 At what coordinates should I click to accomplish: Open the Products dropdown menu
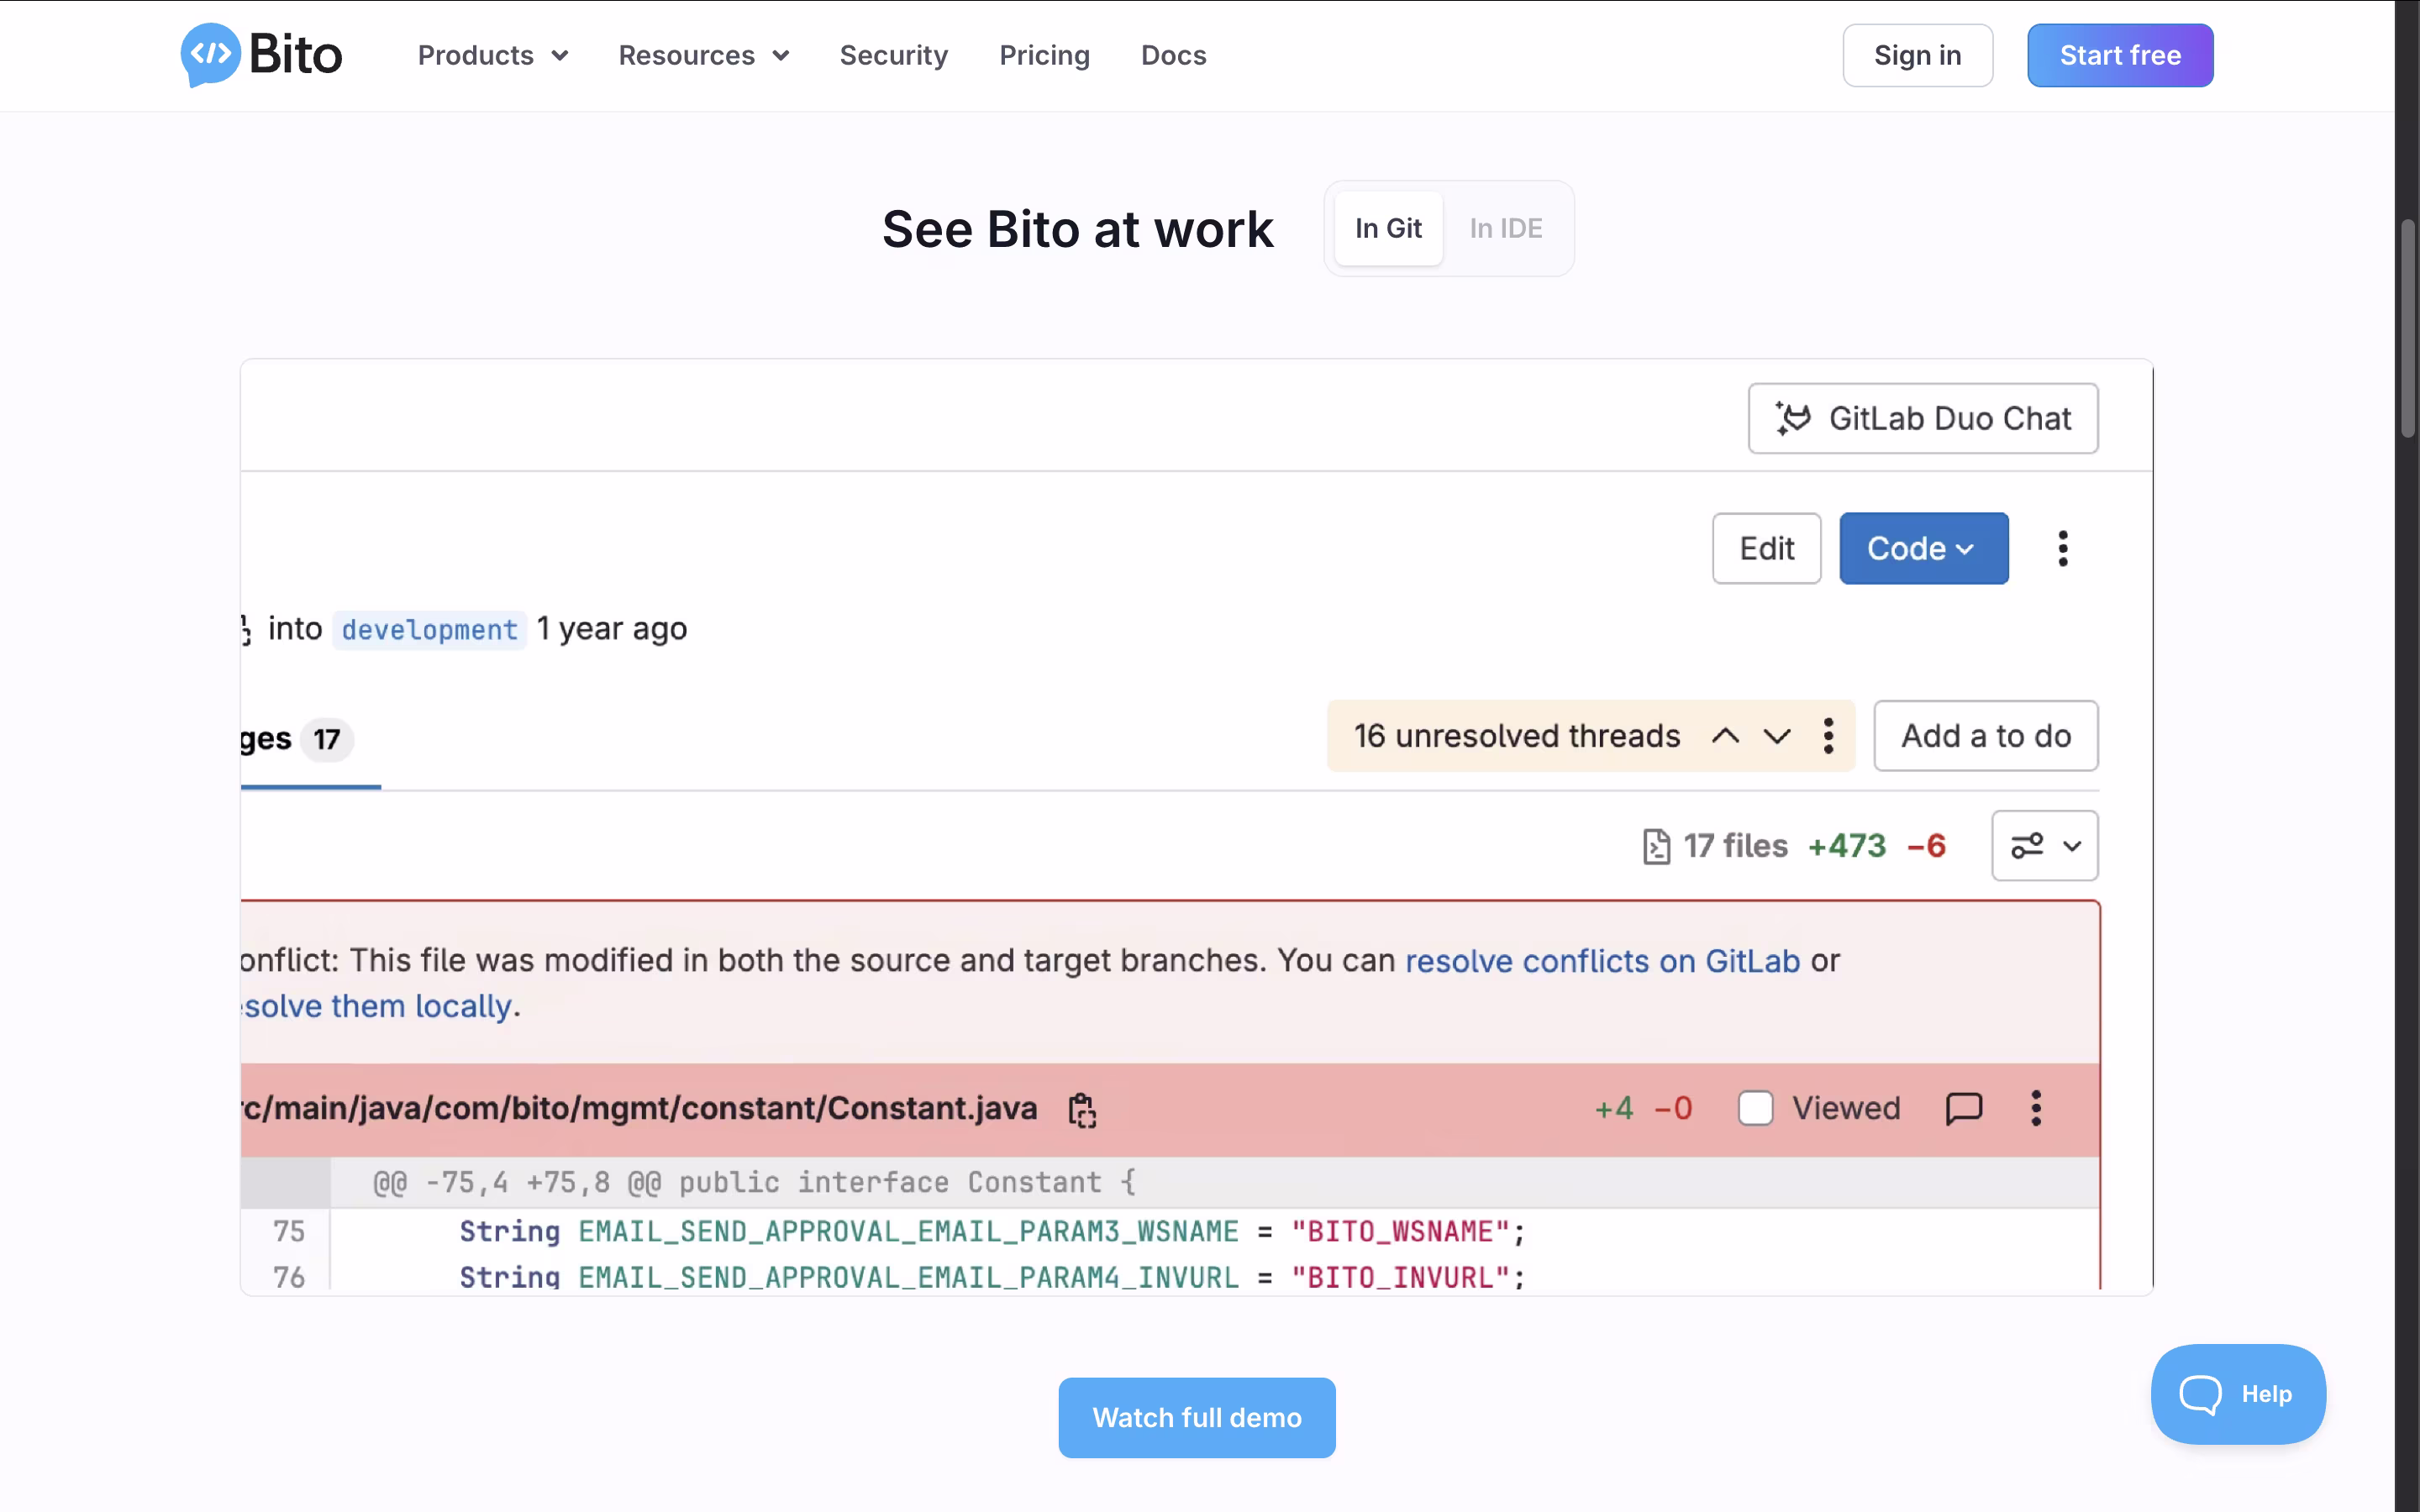click(493, 55)
